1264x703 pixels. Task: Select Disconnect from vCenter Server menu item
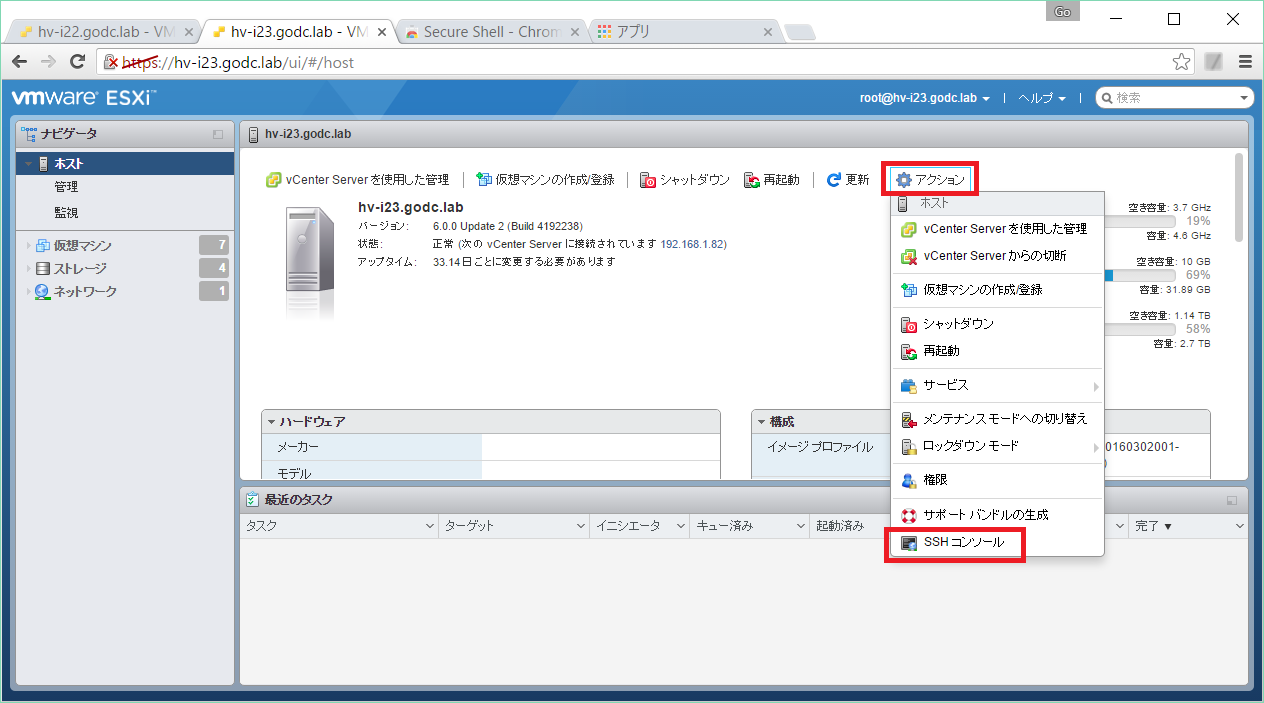(997, 256)
